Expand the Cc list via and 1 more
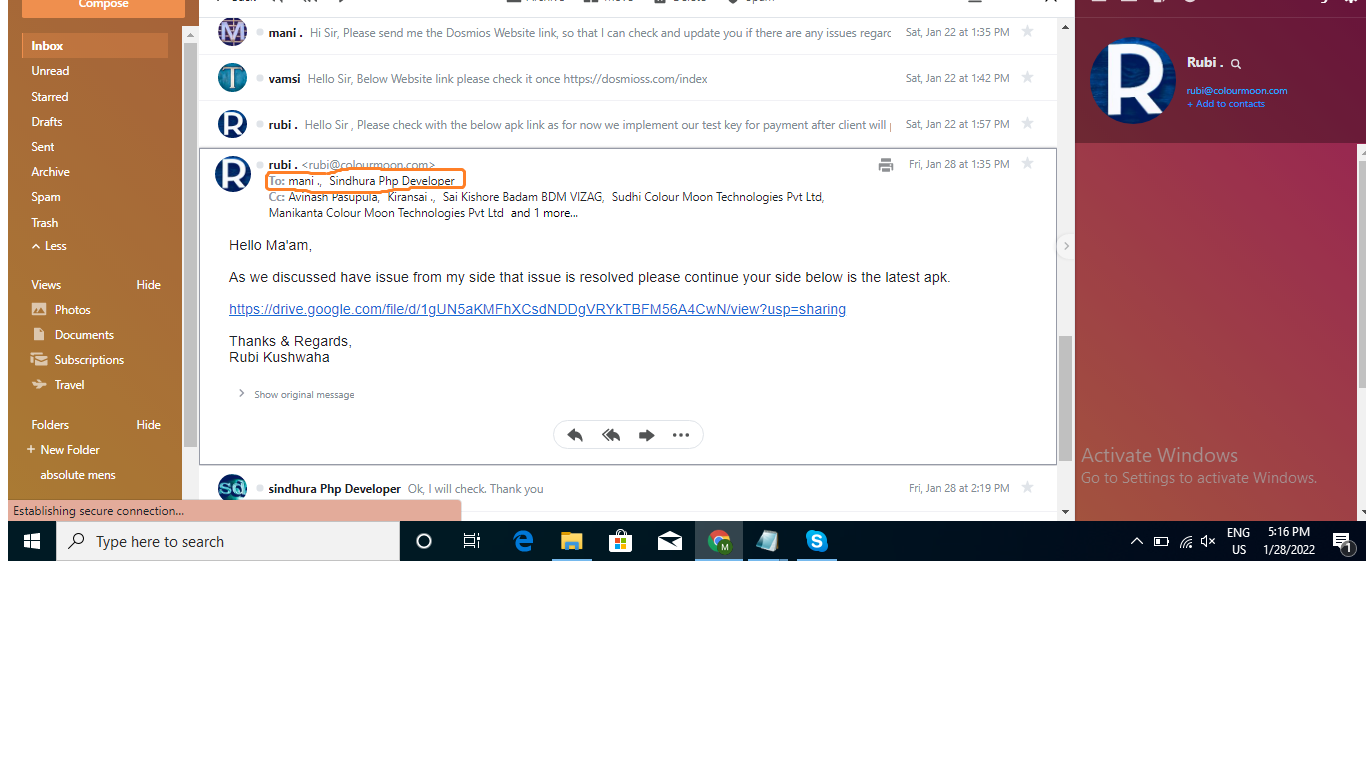Image resolution: width=1366 pixels, height=768 pixels. [x=544, y=213]
